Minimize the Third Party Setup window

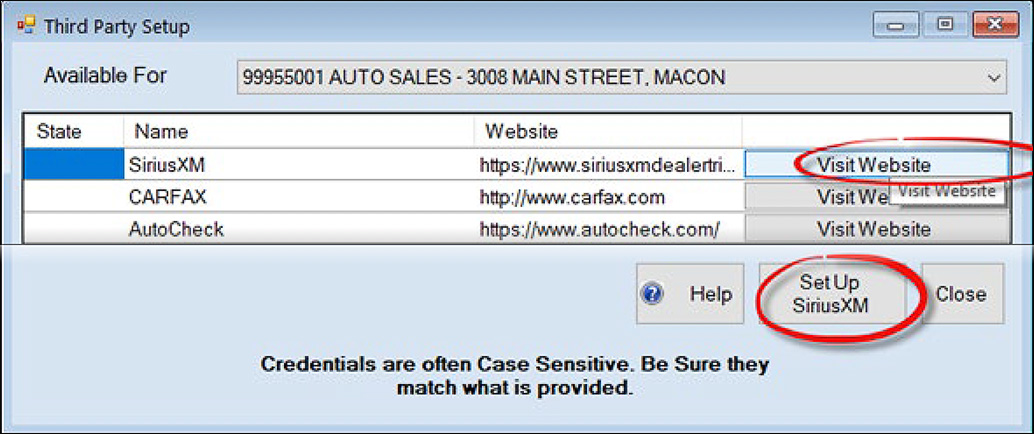[x=895, y=25]
